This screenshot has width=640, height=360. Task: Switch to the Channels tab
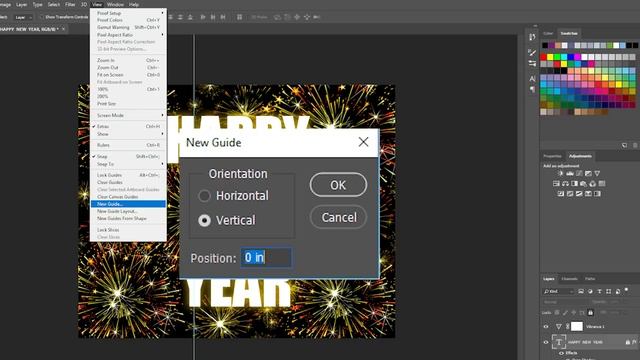click(569, 279)
